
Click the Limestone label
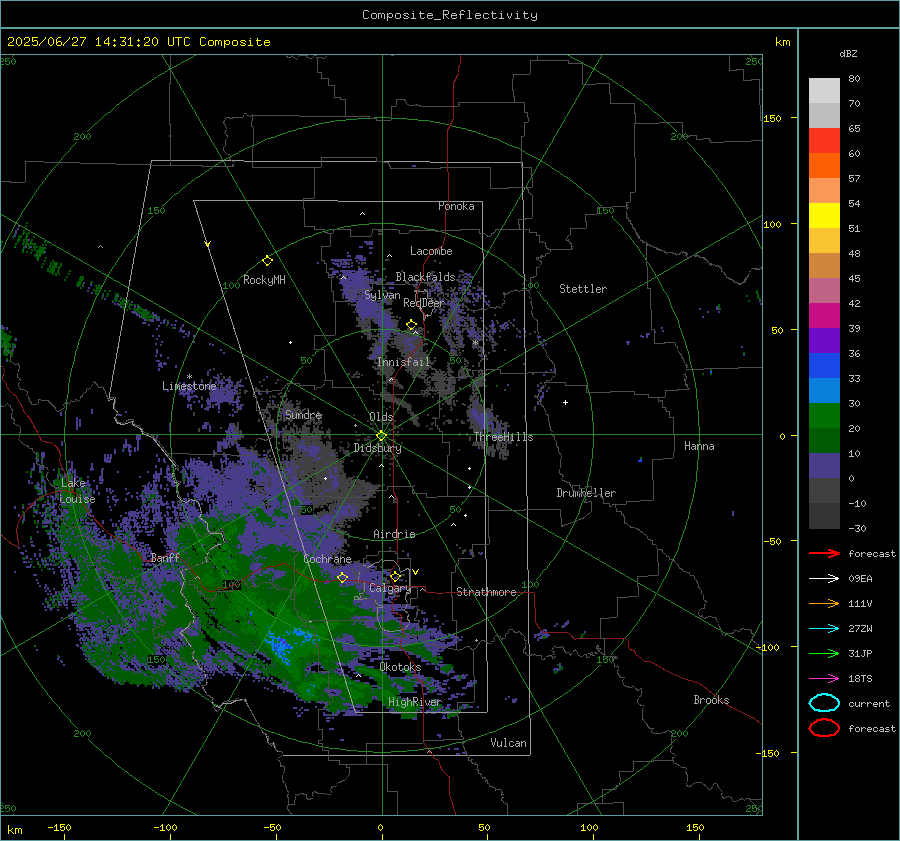189,386
